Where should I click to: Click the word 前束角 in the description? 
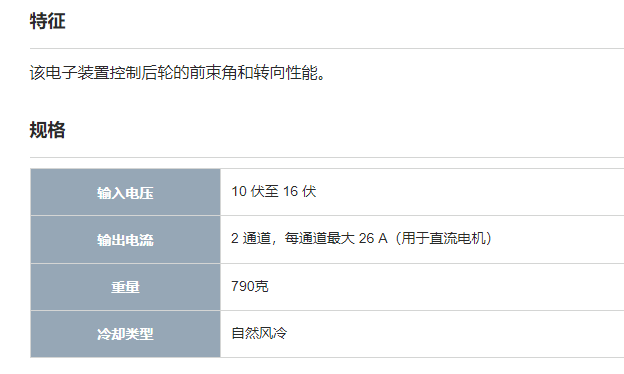tap(213, 73)
